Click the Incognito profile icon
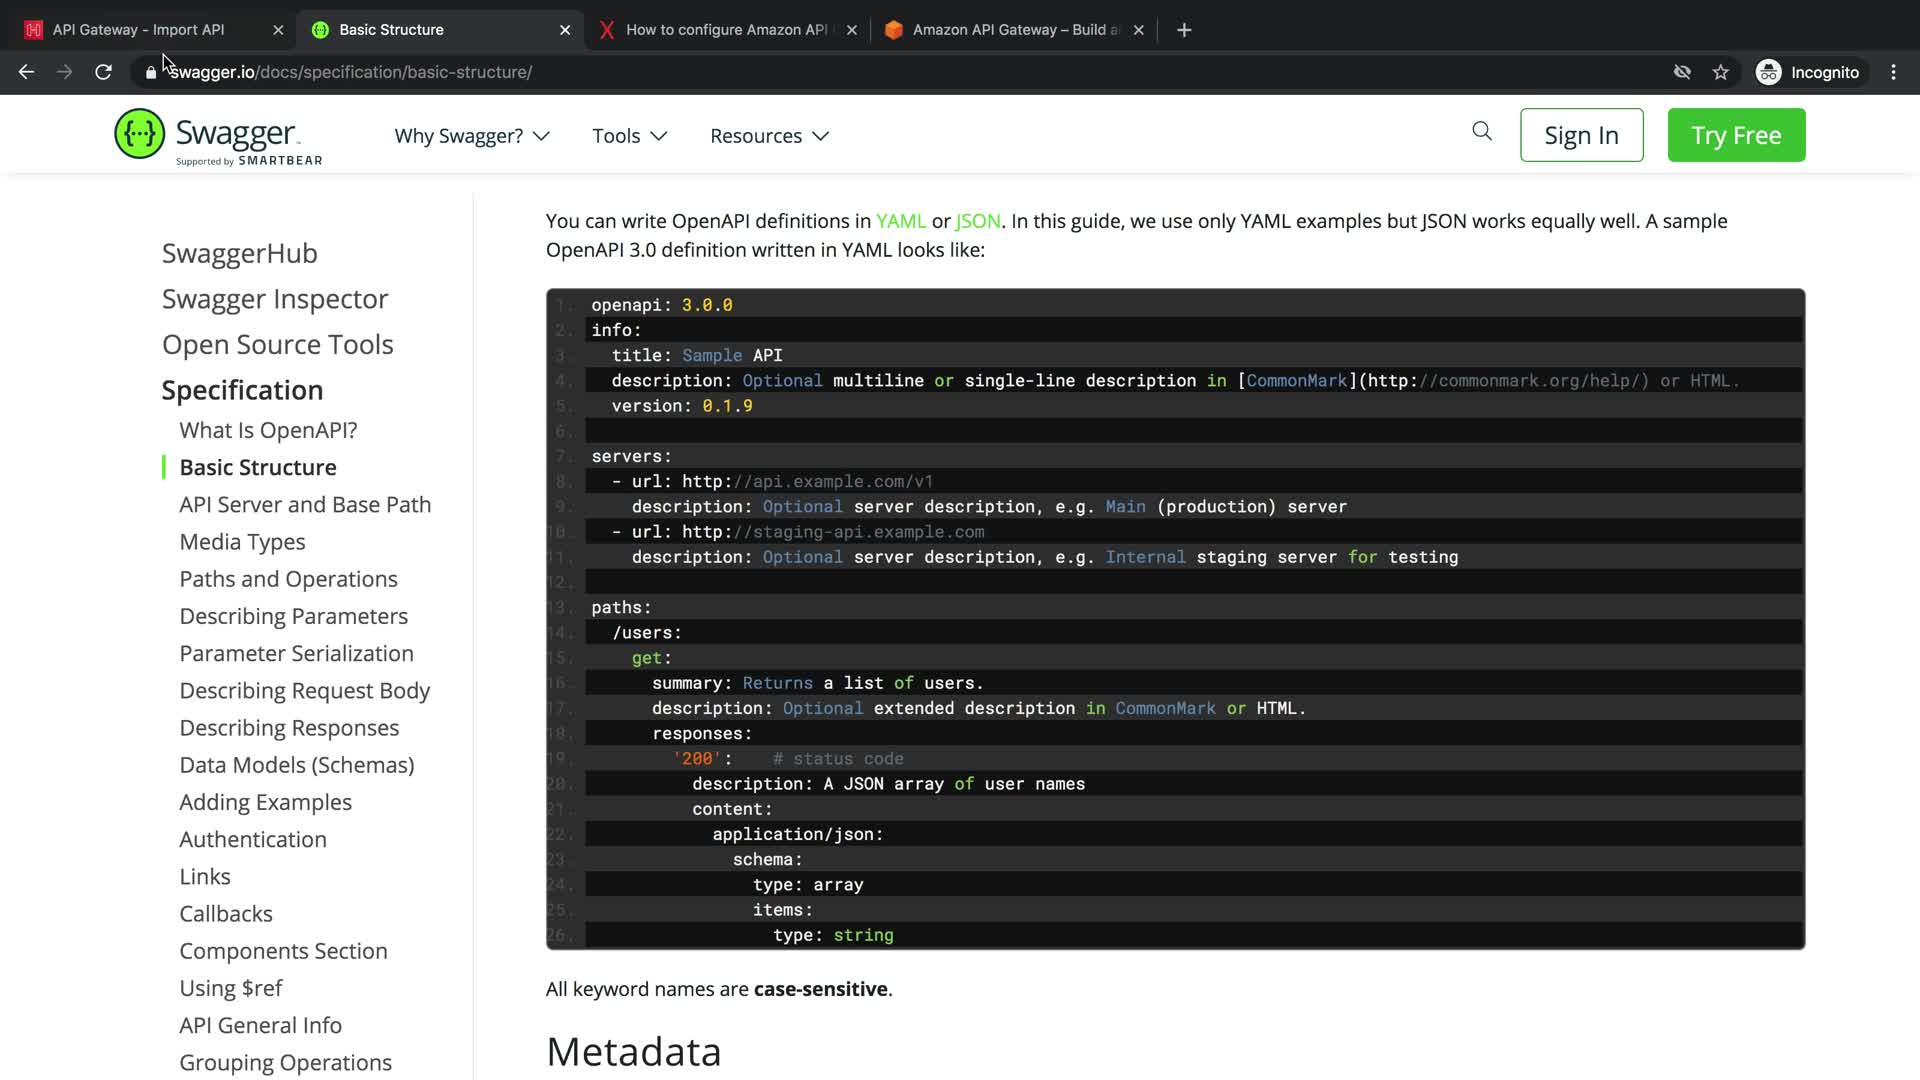 pos(1769,72)
